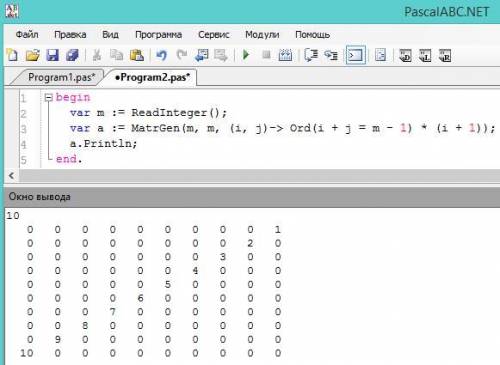Open the Программа menu
This screenshot has width=500, height=365.
(x=158, y=35)
